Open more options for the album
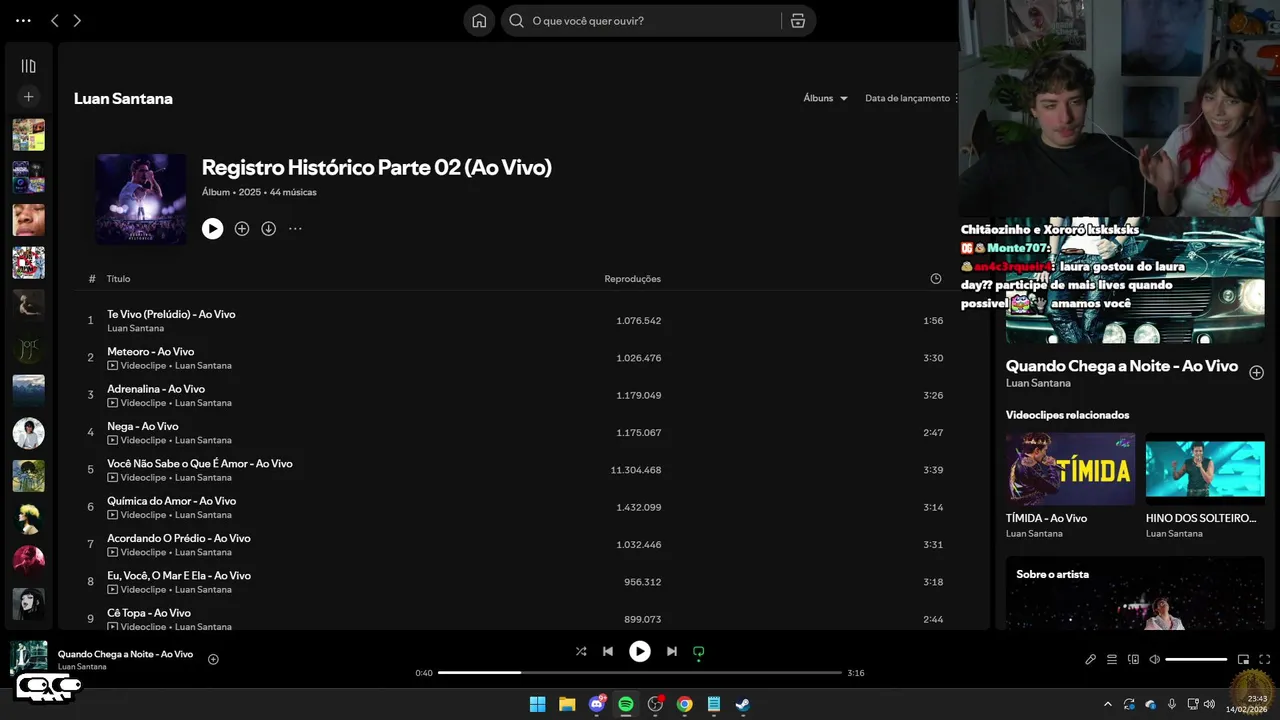Image resolution: width=1280 pixels, height=720 pixels. 295,229
